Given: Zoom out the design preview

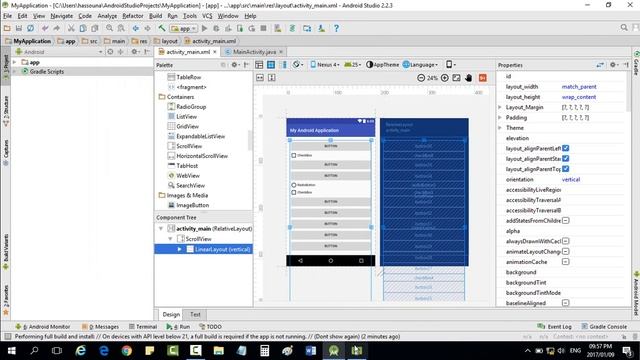Looking at the screenshot, I should pos(421,78).
